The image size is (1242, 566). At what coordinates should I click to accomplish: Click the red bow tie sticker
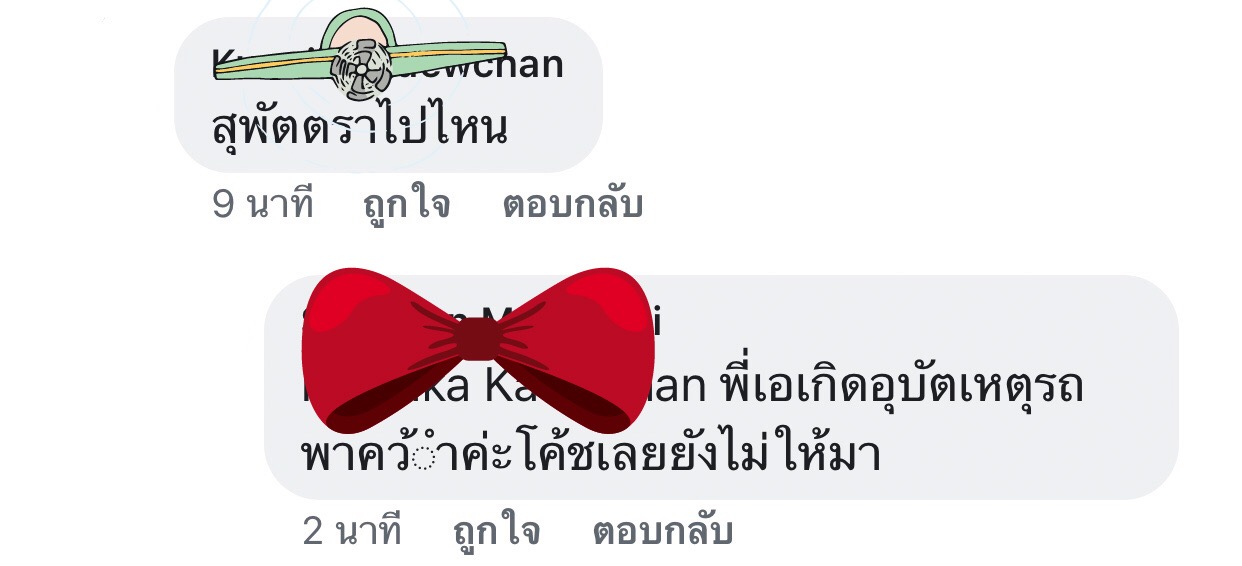[479, 350]
